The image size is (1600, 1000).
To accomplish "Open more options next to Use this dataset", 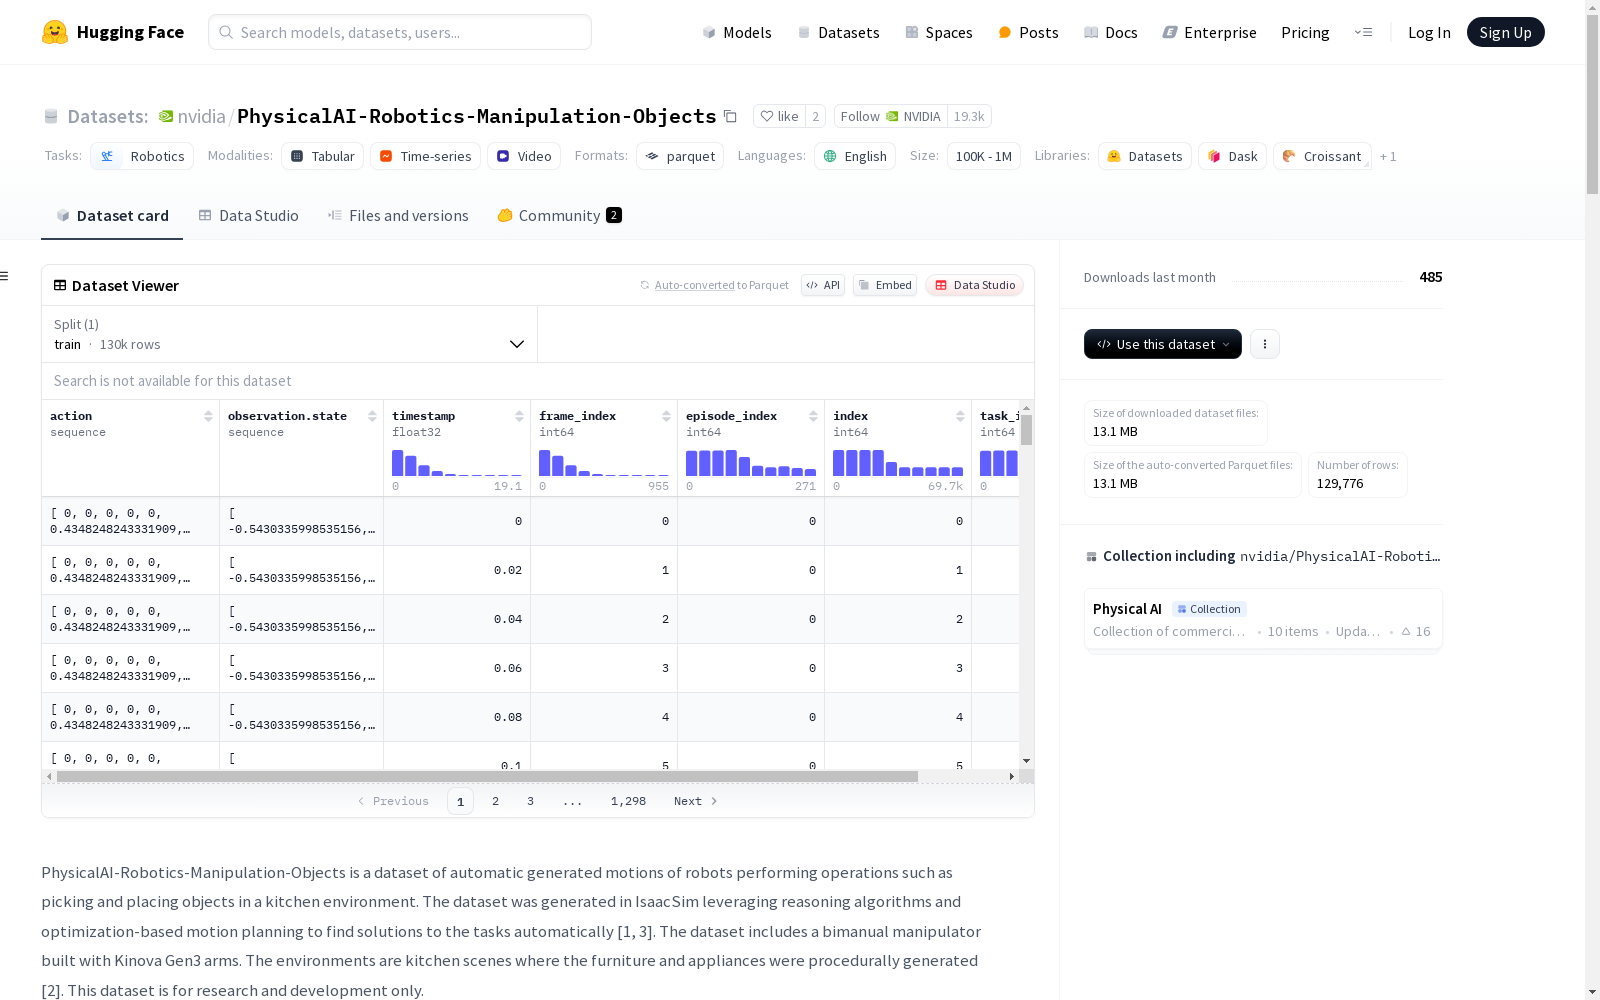I will tap(1265, 344).
